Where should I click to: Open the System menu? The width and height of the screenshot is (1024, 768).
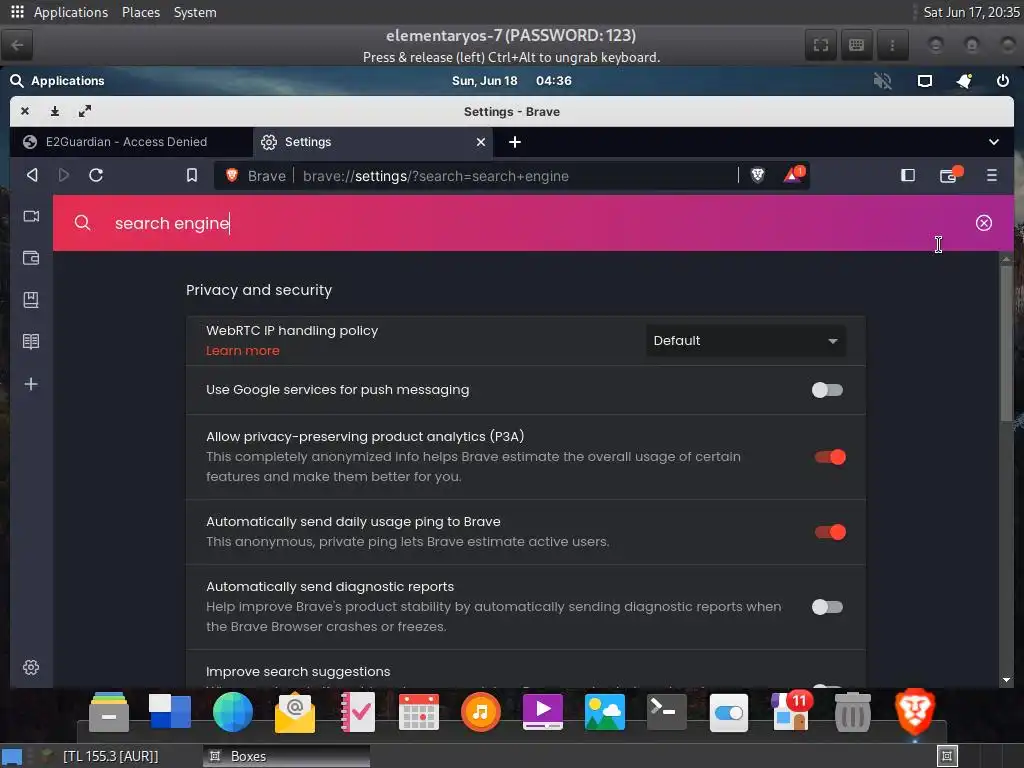[x=195, y=12]
